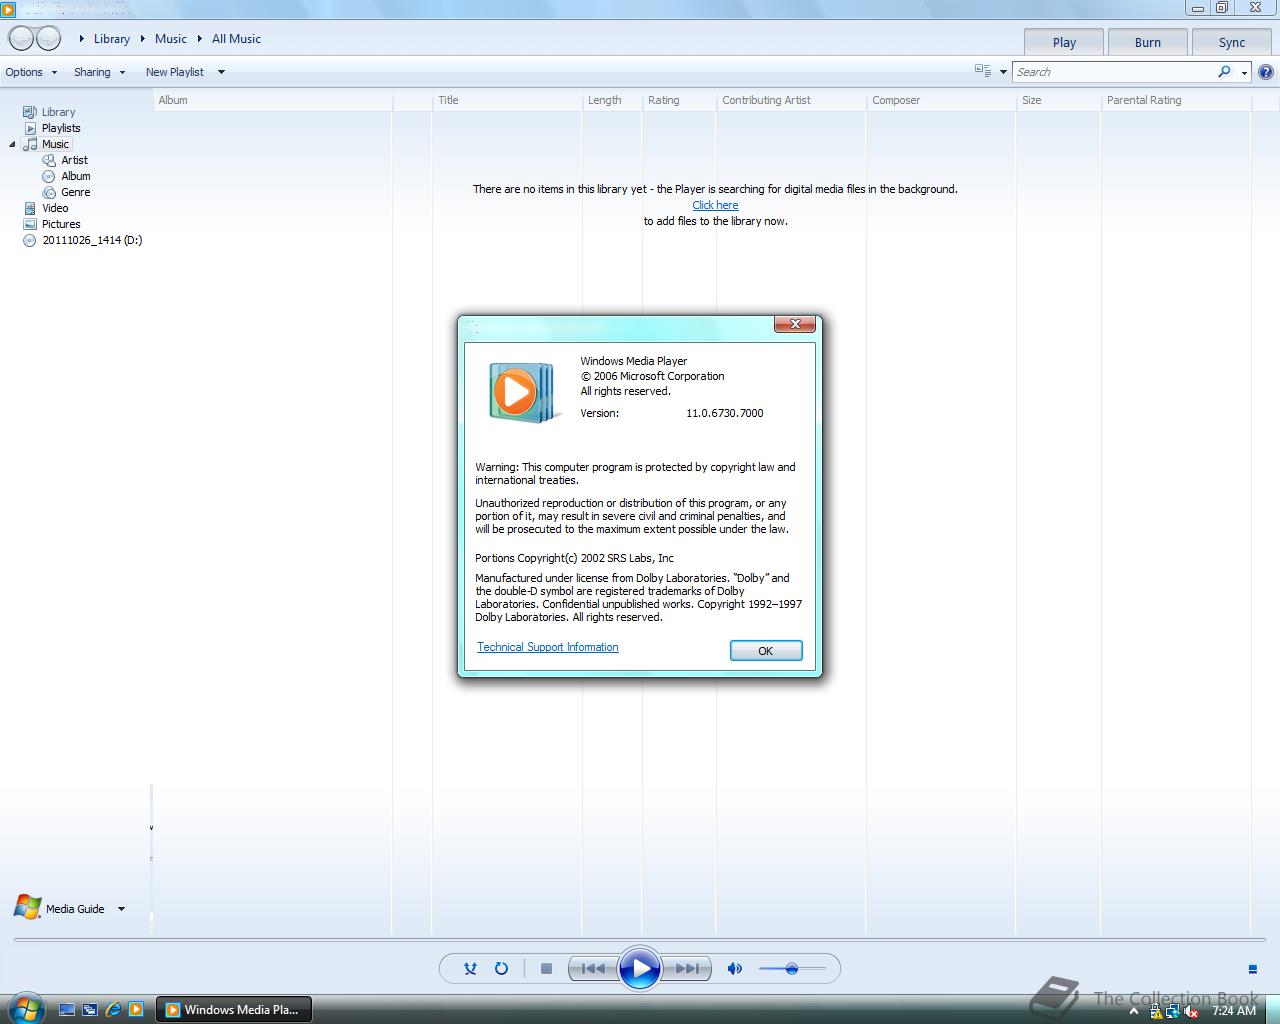The height and width of the screenshot is (1024, 1280).
Task: Sort by the Title column header
Action: [x=507, y=100]
